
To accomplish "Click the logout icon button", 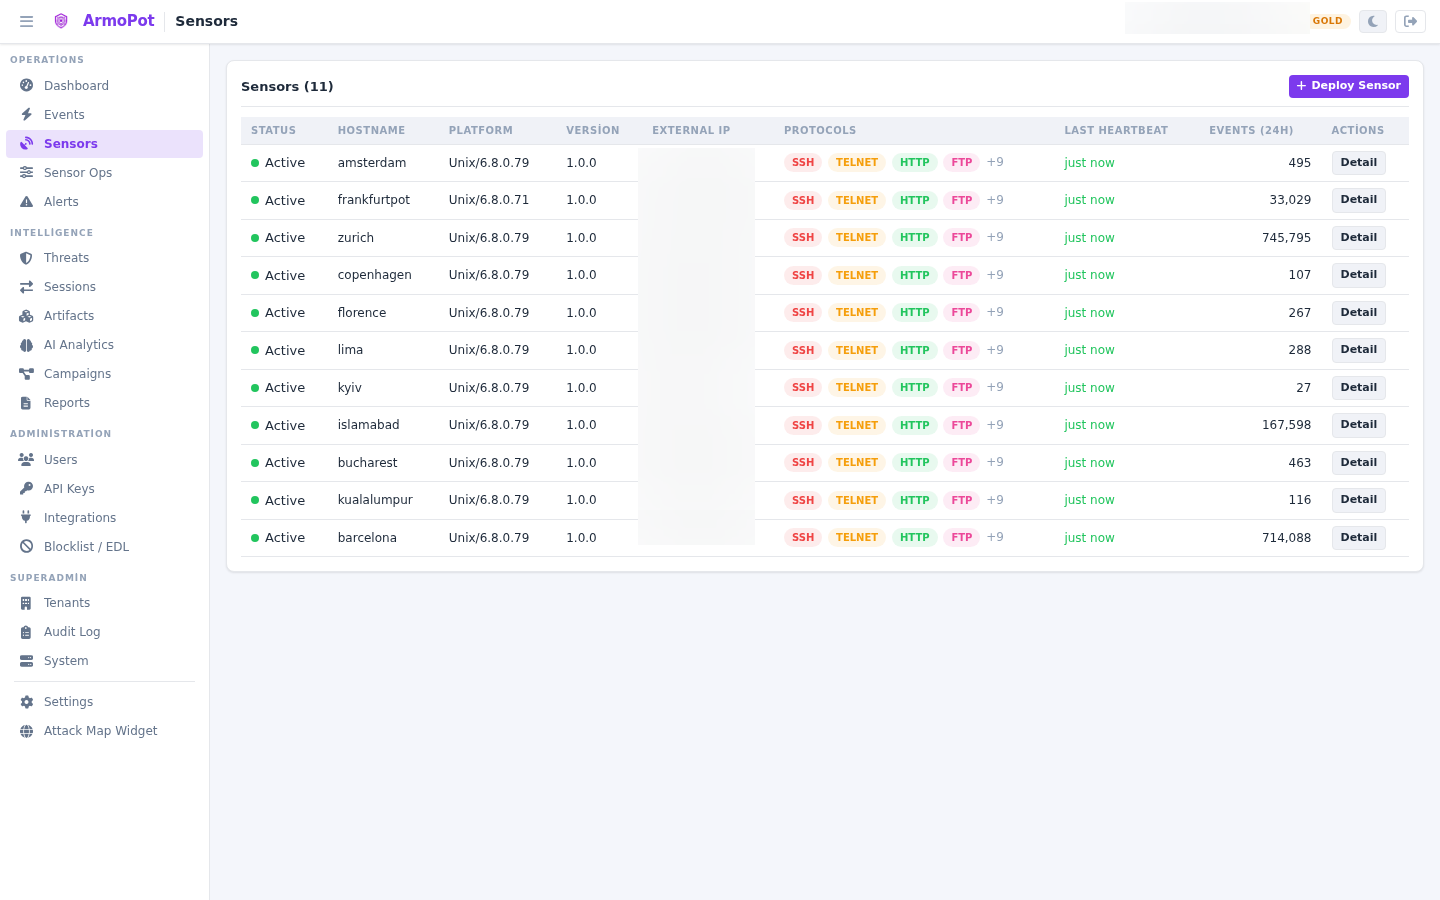I will [1411, 21].
